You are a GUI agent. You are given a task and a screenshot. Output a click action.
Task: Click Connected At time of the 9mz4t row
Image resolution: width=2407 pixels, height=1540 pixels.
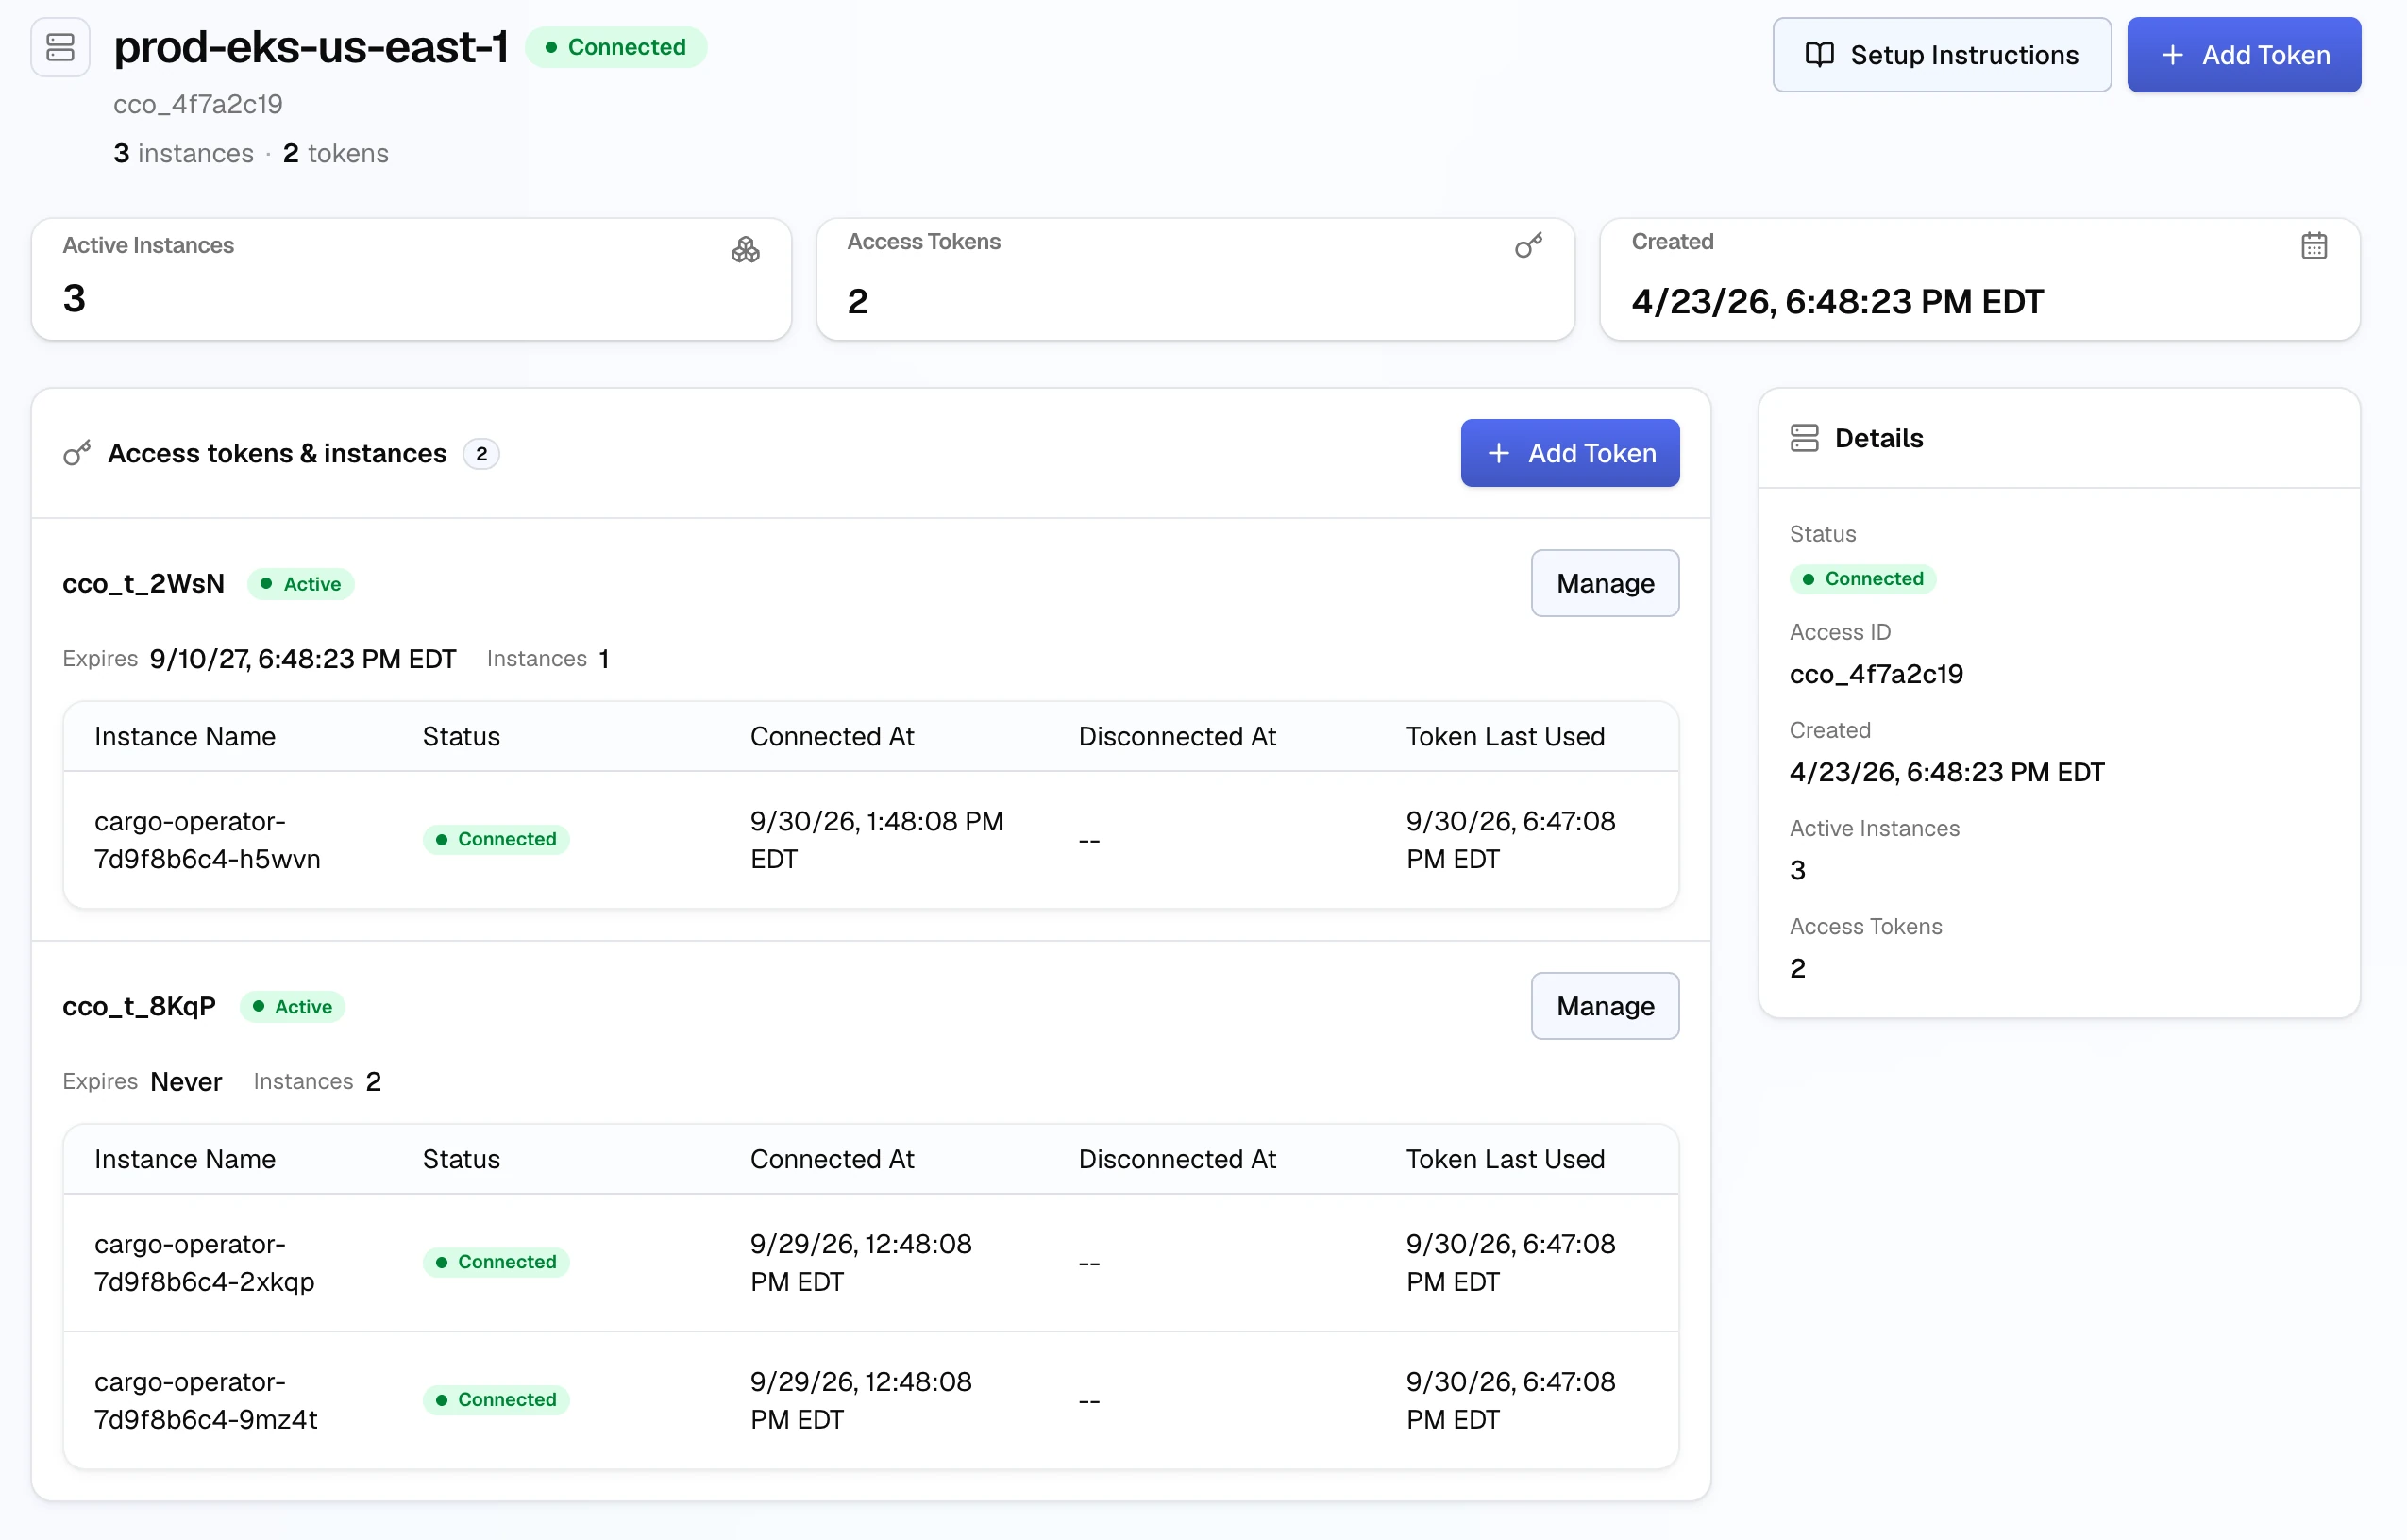pyautogui.click(x=861, y=1400)
